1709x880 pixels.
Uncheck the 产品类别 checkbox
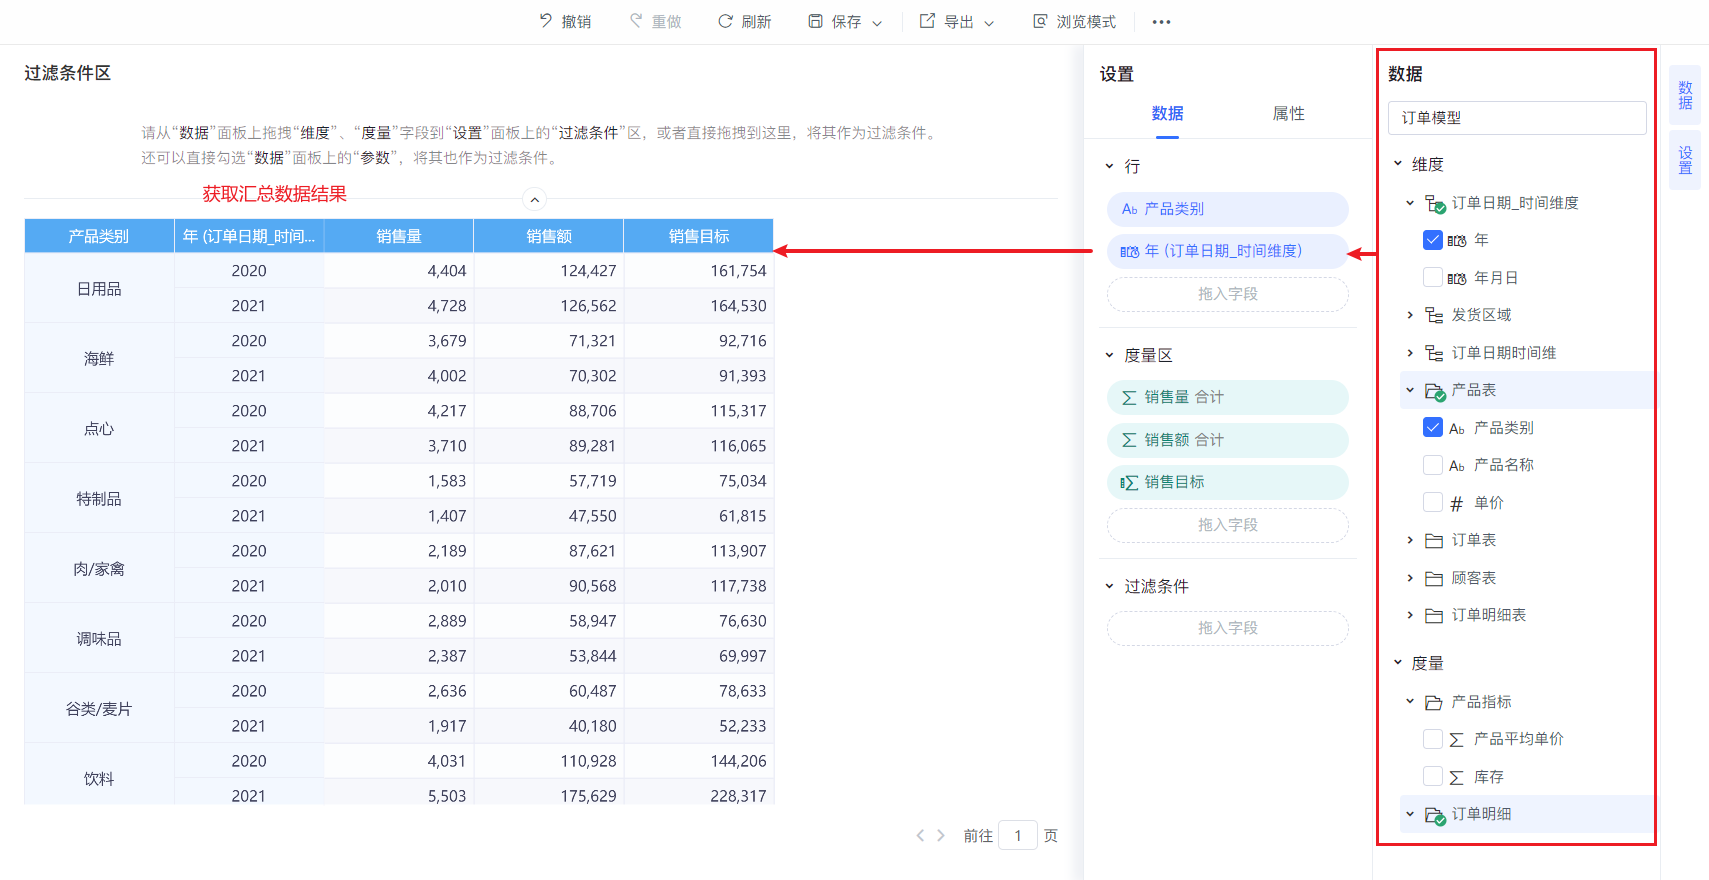(1432, 427)
